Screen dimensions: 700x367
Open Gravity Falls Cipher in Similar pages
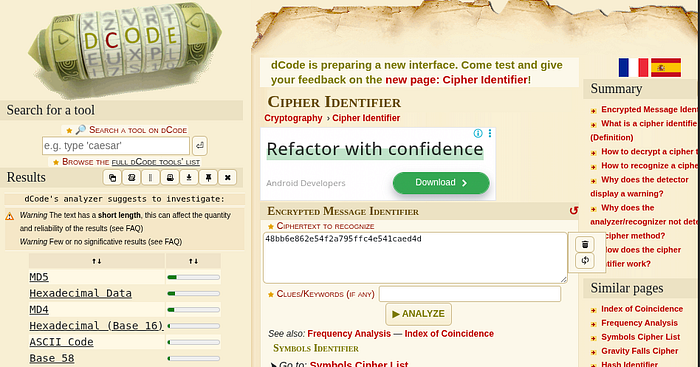coord(640,351)
